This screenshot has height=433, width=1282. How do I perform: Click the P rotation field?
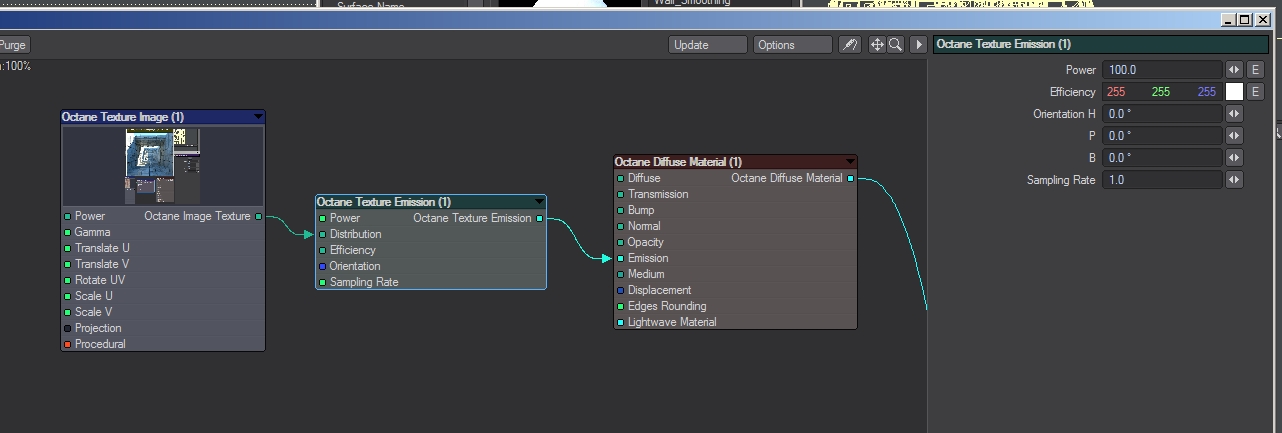click(1162, 136)
